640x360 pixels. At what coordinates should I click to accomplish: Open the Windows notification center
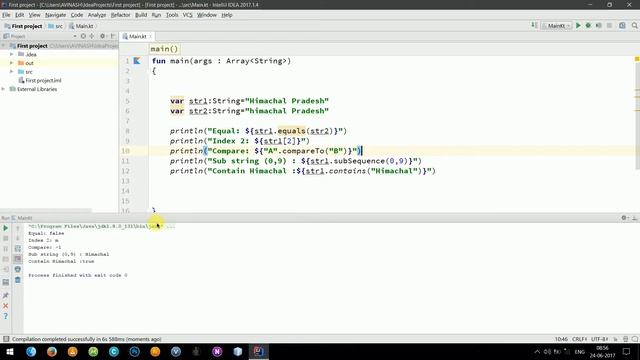[x=627, y=351]
